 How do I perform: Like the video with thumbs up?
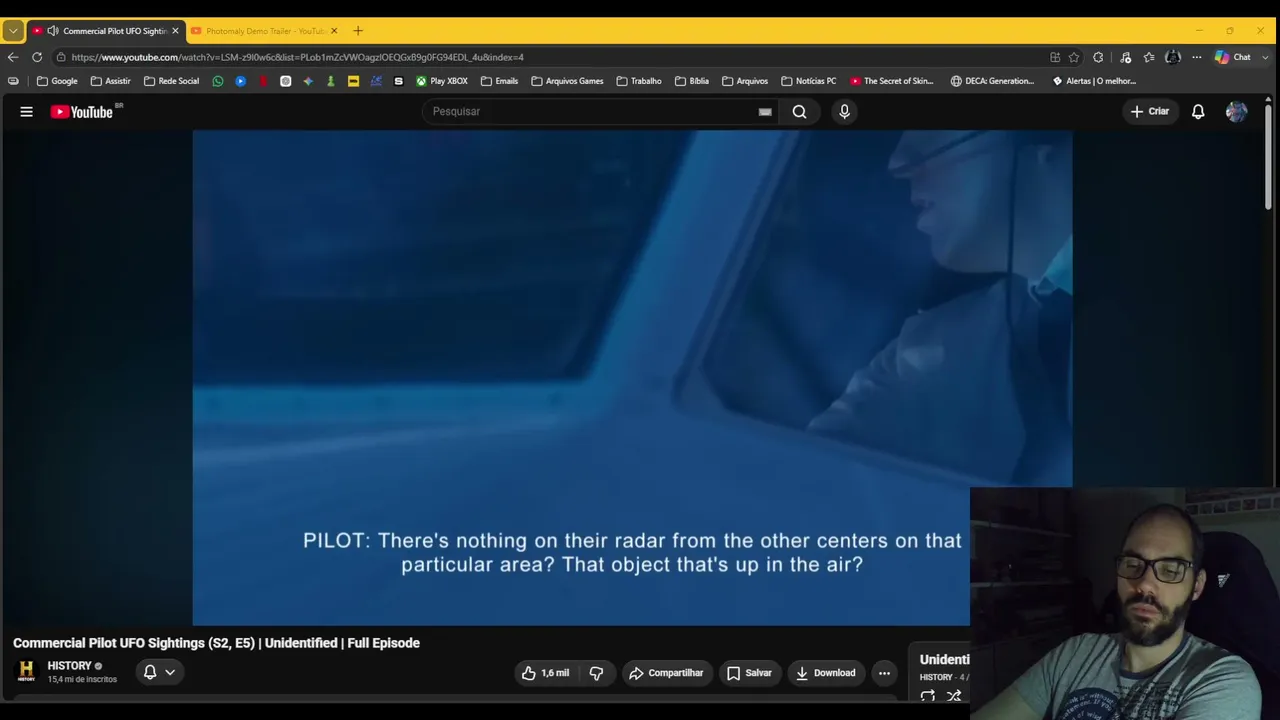pos(545,673)
